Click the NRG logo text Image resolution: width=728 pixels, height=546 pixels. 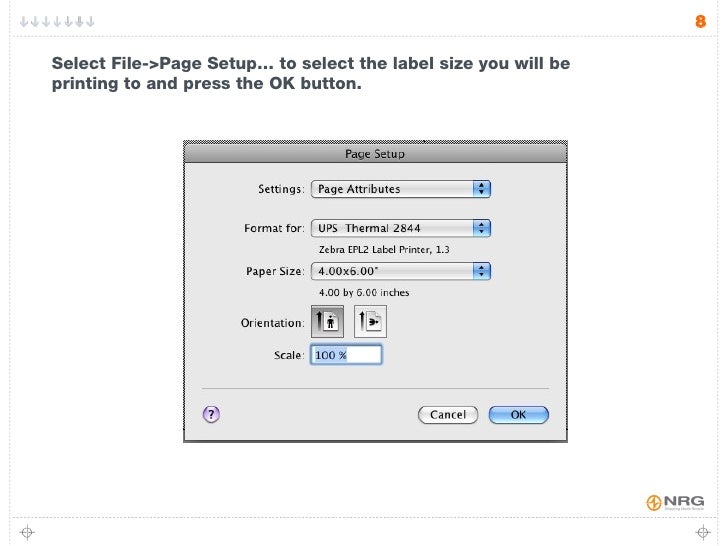click(x=684, y=501)
